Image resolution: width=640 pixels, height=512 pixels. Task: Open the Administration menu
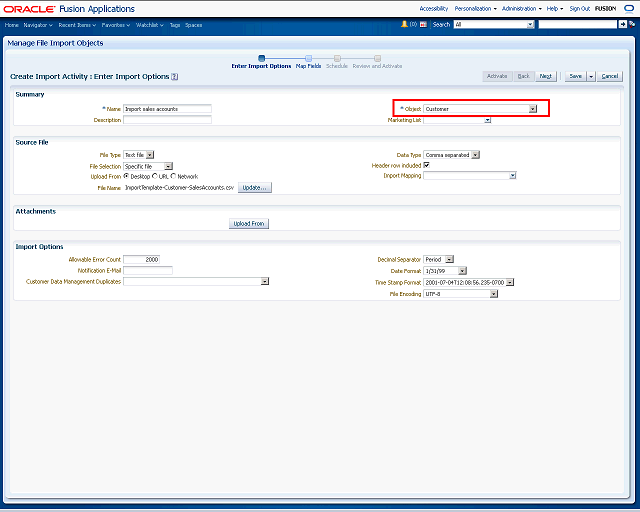[522, 9]
